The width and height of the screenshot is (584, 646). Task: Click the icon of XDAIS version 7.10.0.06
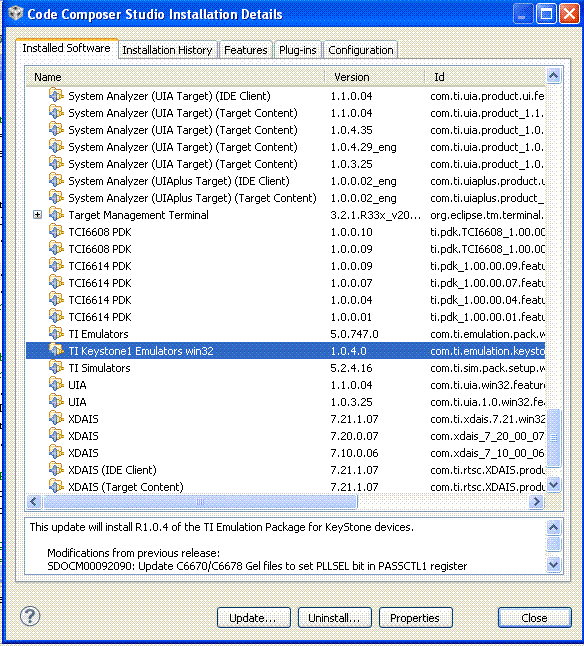pos(56,452)
